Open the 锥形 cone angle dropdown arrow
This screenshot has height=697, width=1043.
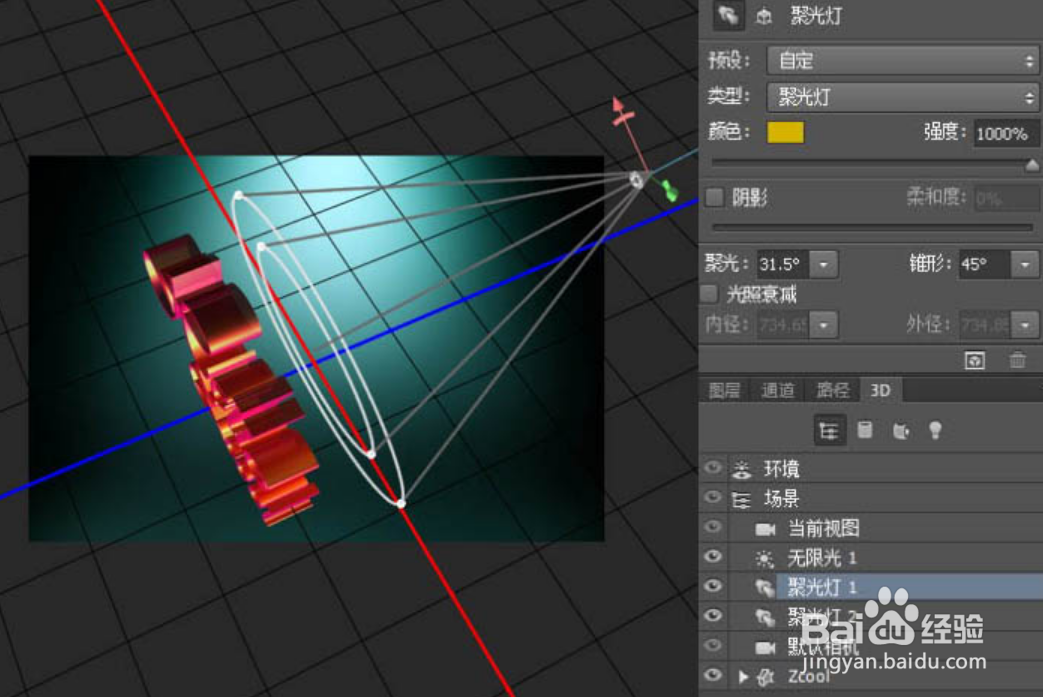click(1024, 264)
